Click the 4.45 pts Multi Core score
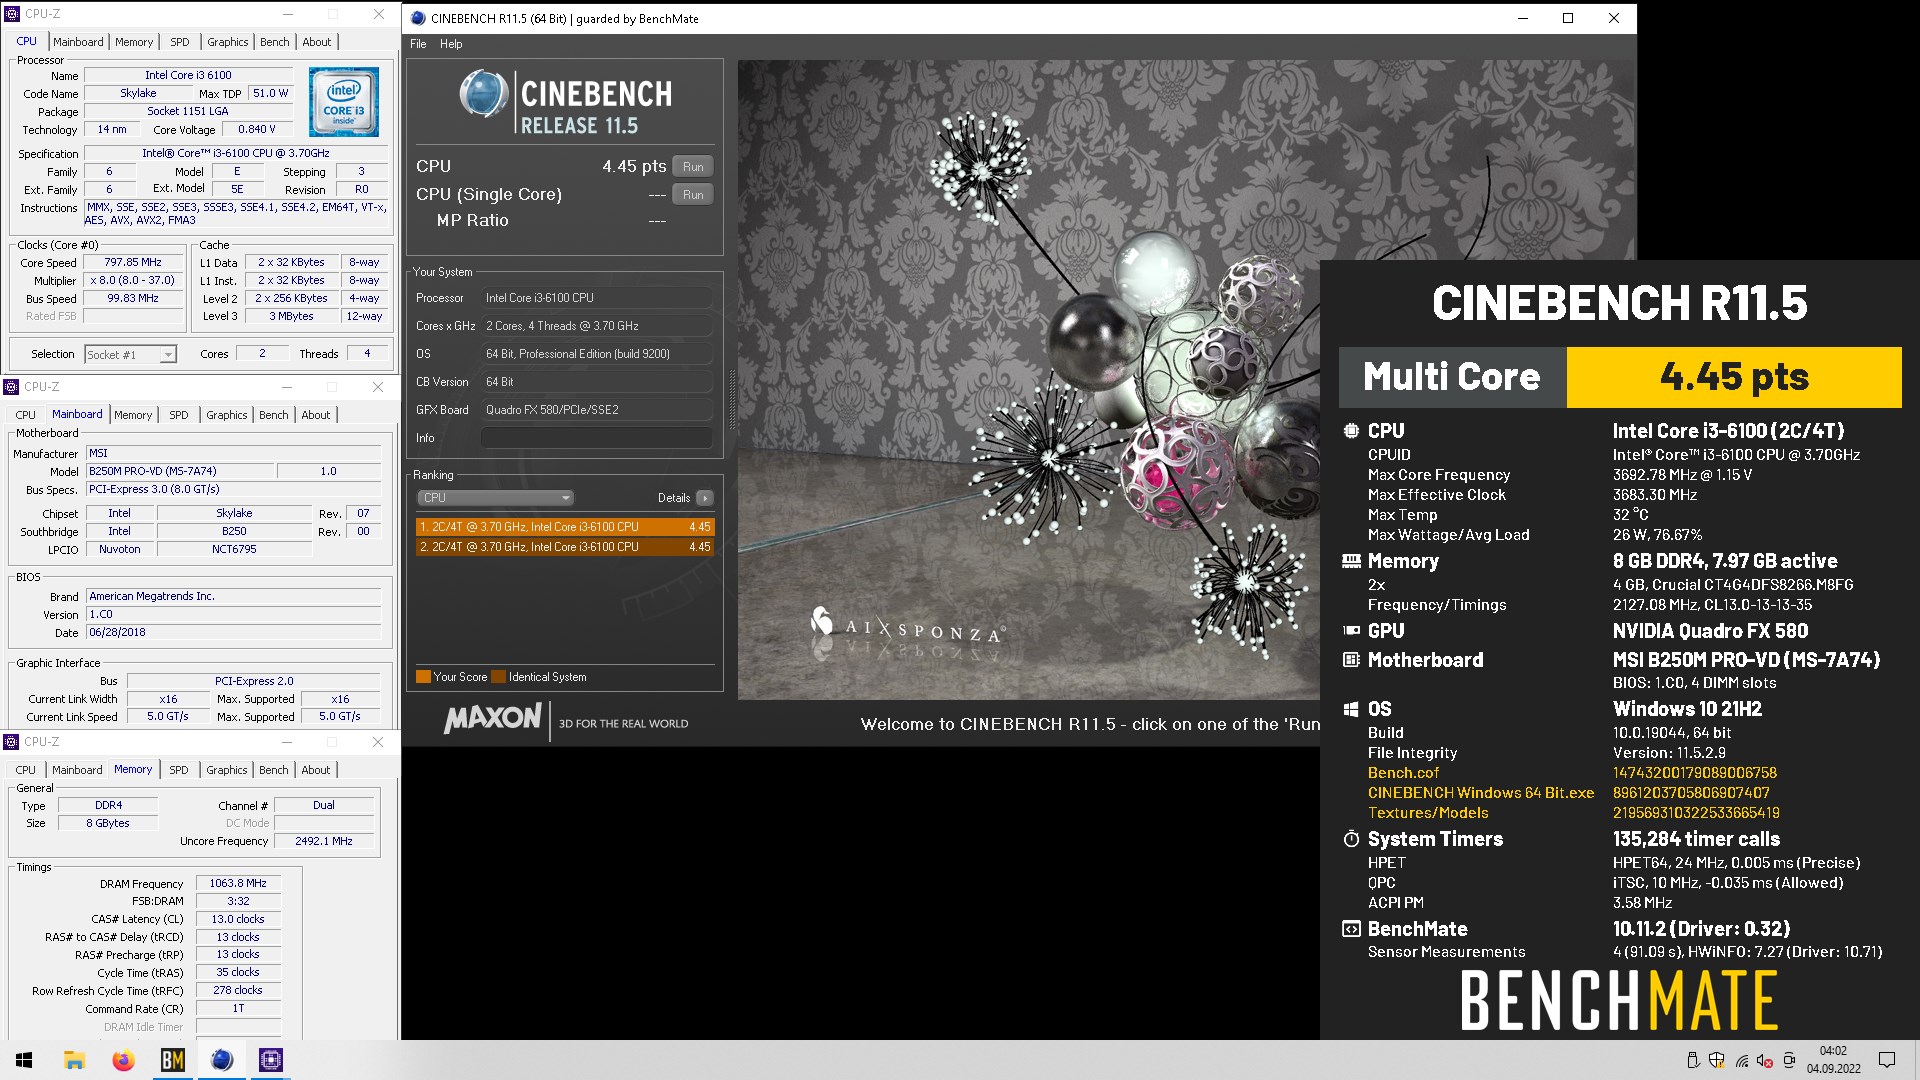 [1734, 377]
